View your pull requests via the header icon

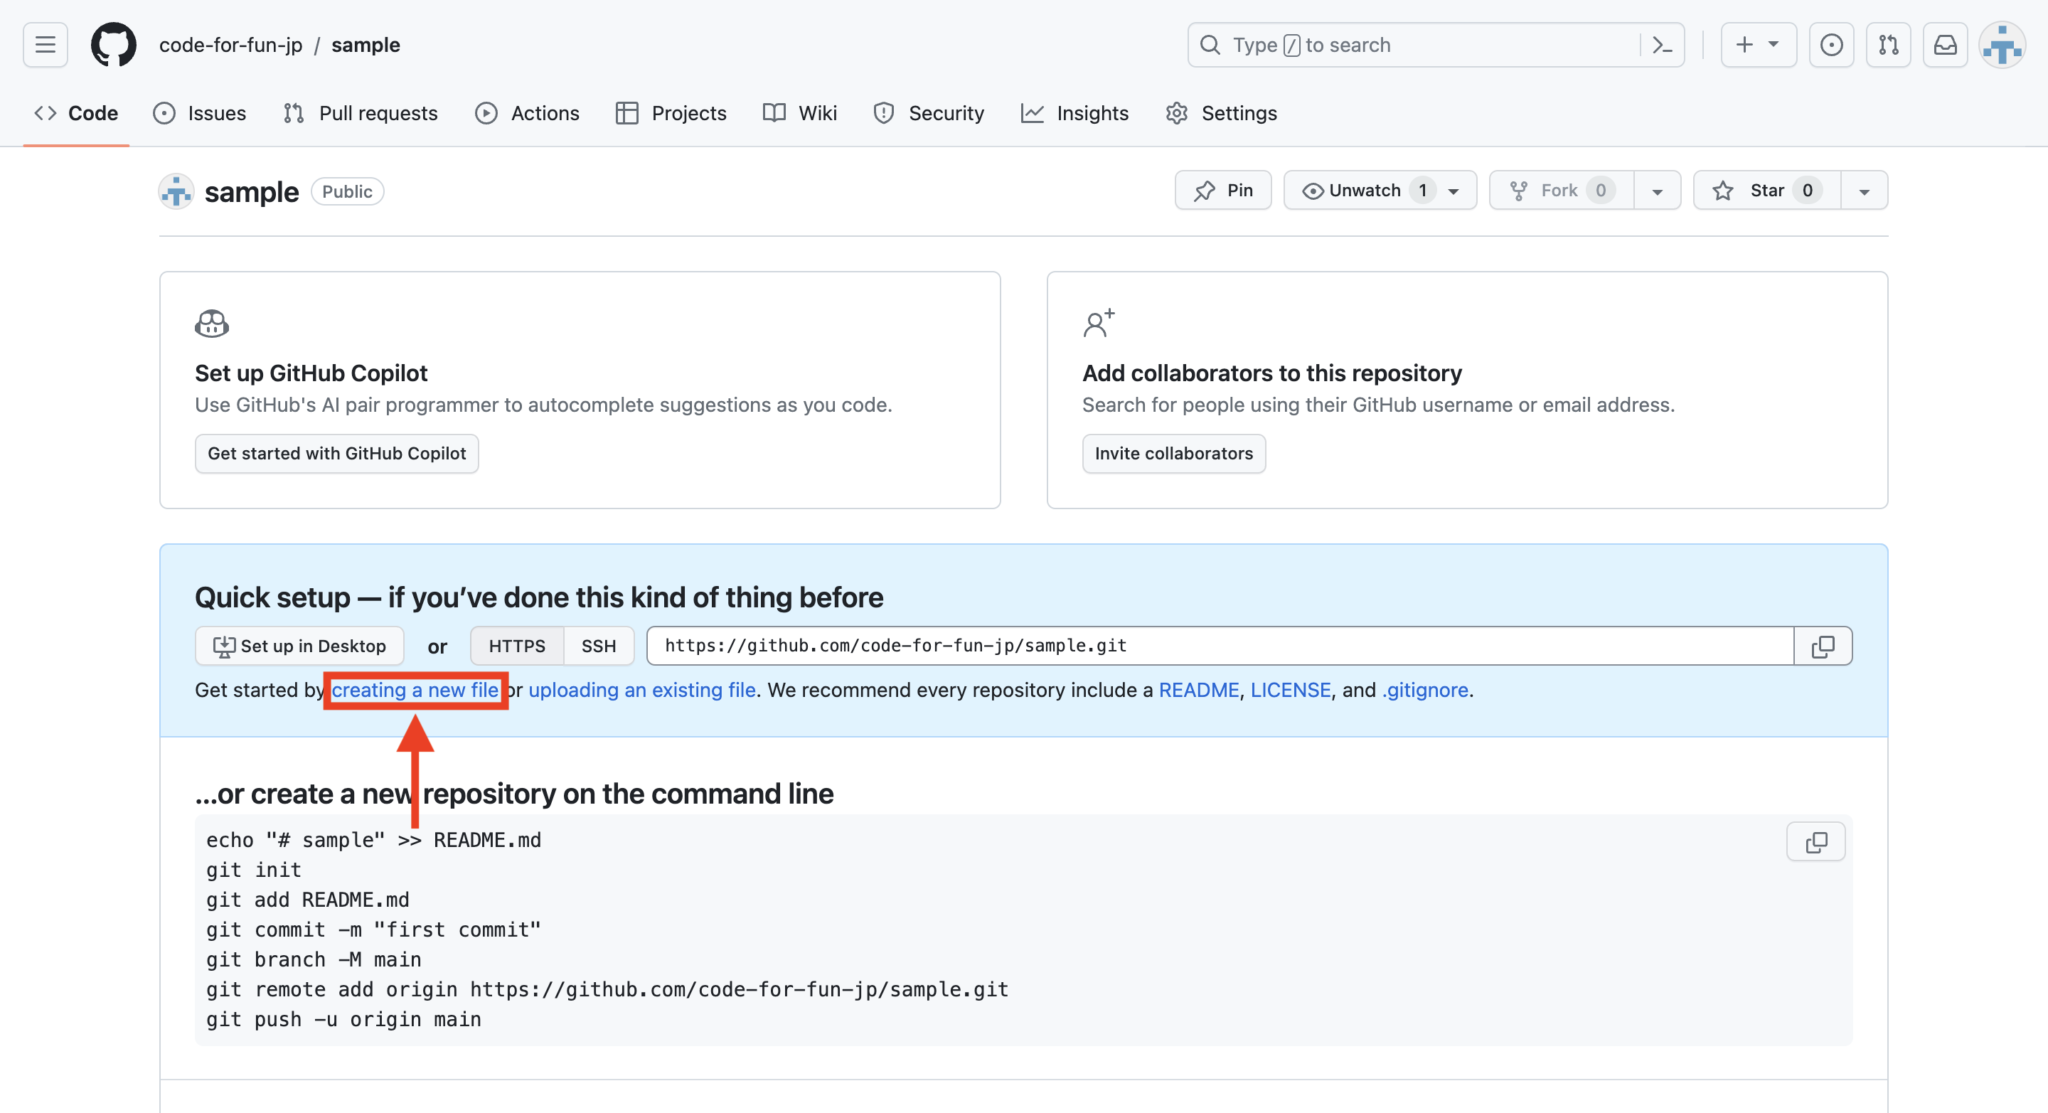coord(1889,44)
